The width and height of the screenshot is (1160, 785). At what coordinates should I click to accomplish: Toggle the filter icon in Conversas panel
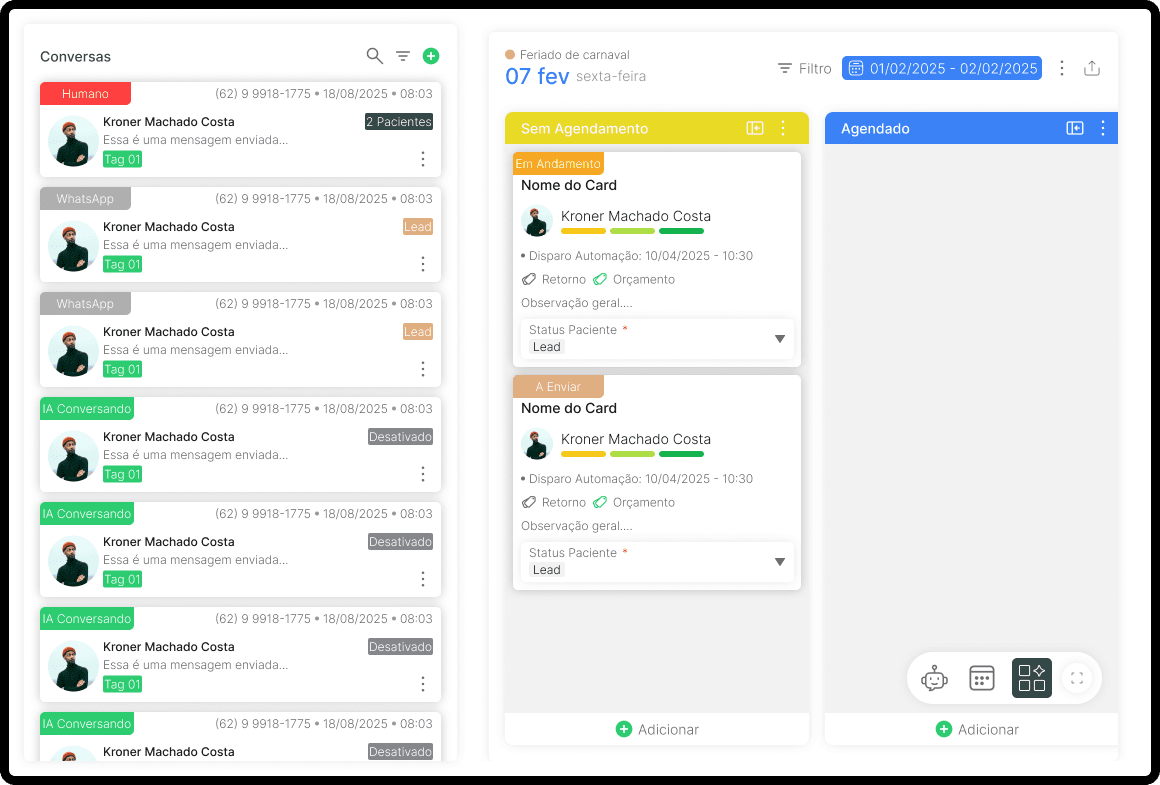pyautogui.click(x=403, y=57)
